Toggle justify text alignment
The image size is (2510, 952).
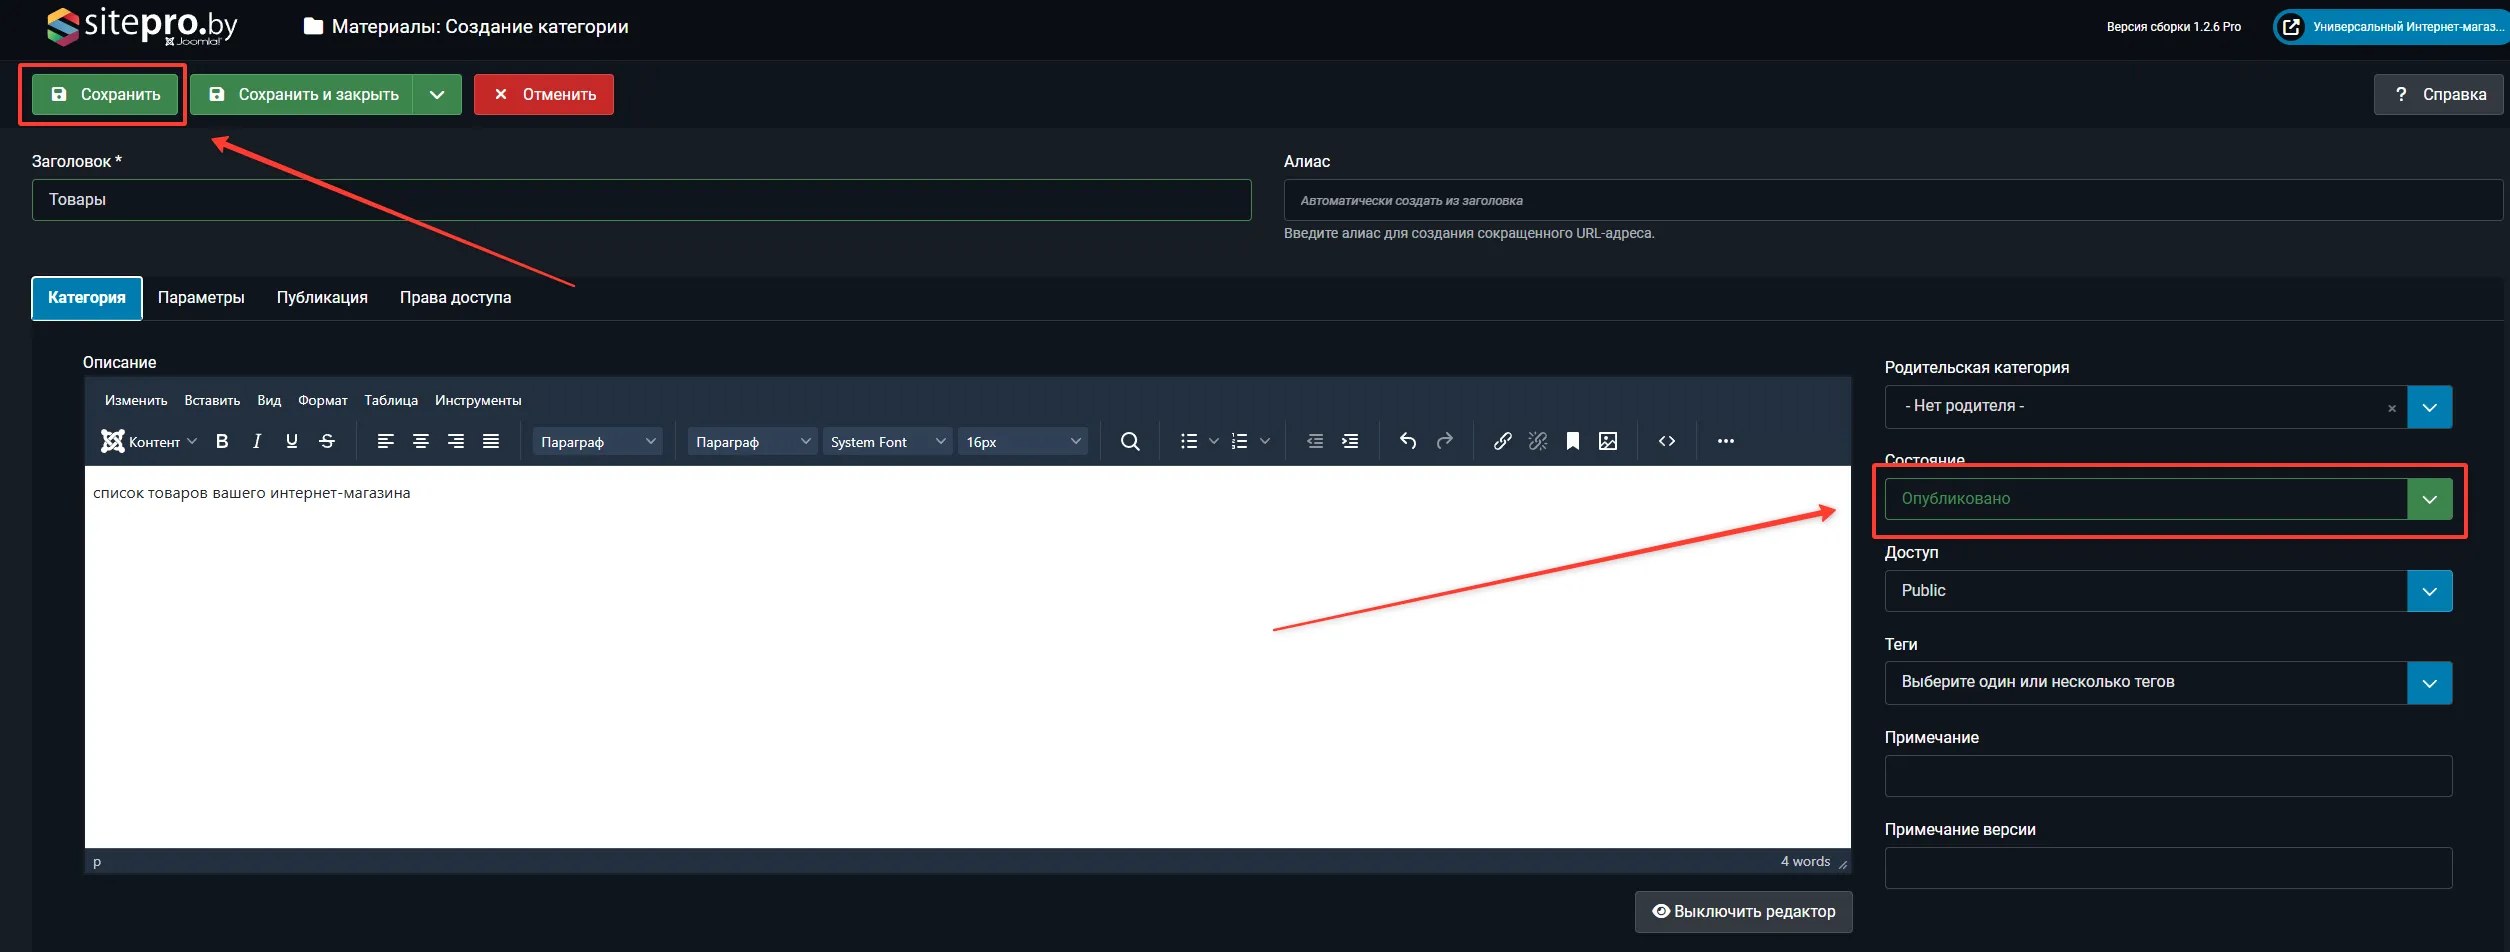pyautogui.click(x=491, y=442)
